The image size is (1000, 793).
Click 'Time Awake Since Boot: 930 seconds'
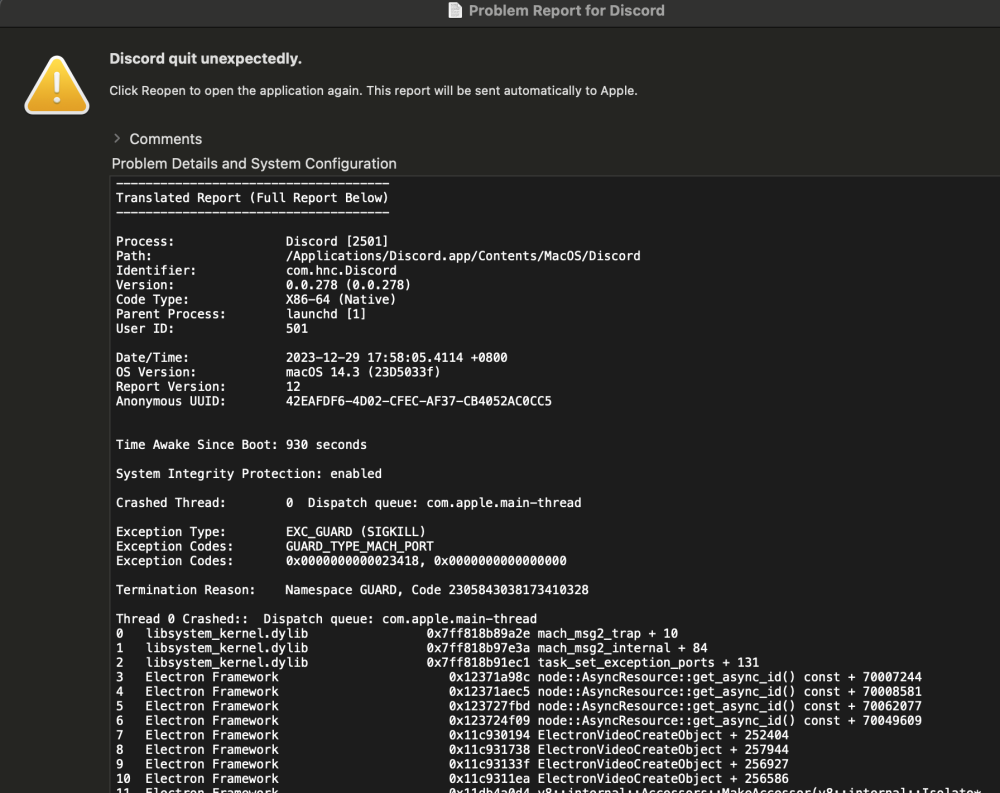coord(241,445)
